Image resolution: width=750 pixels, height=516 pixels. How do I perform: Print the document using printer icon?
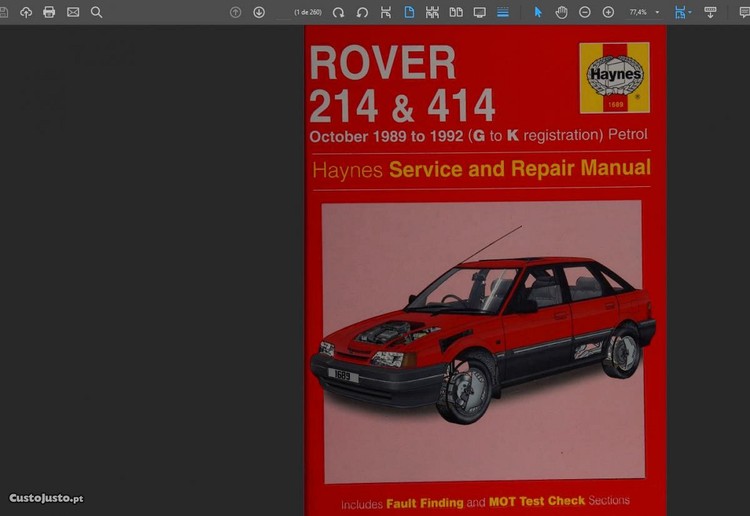coord(49,12)
